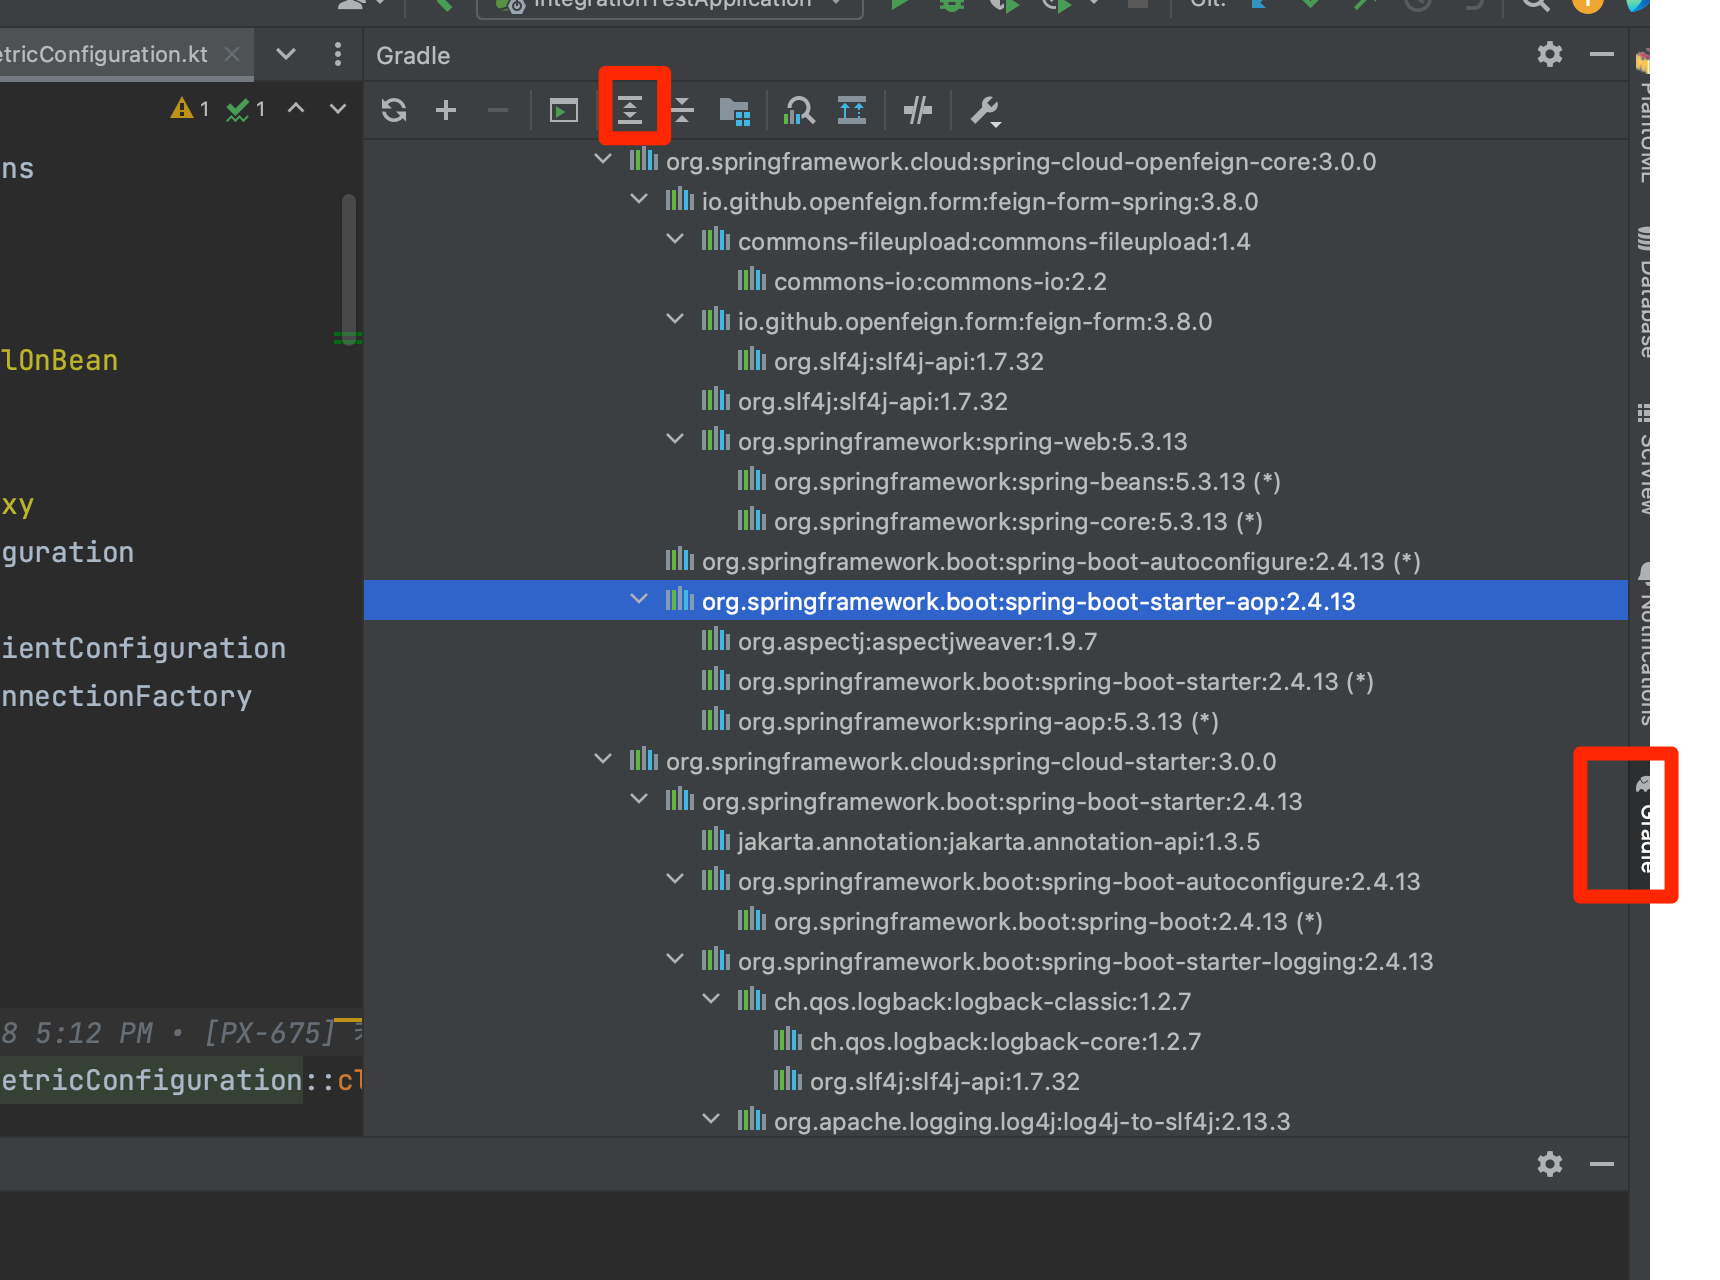This screenshot has width=1720, height=1280.
Task: Collapse the log4j-to-slf4j:2.13.3 node
Action: click(x=711, y=1120)
